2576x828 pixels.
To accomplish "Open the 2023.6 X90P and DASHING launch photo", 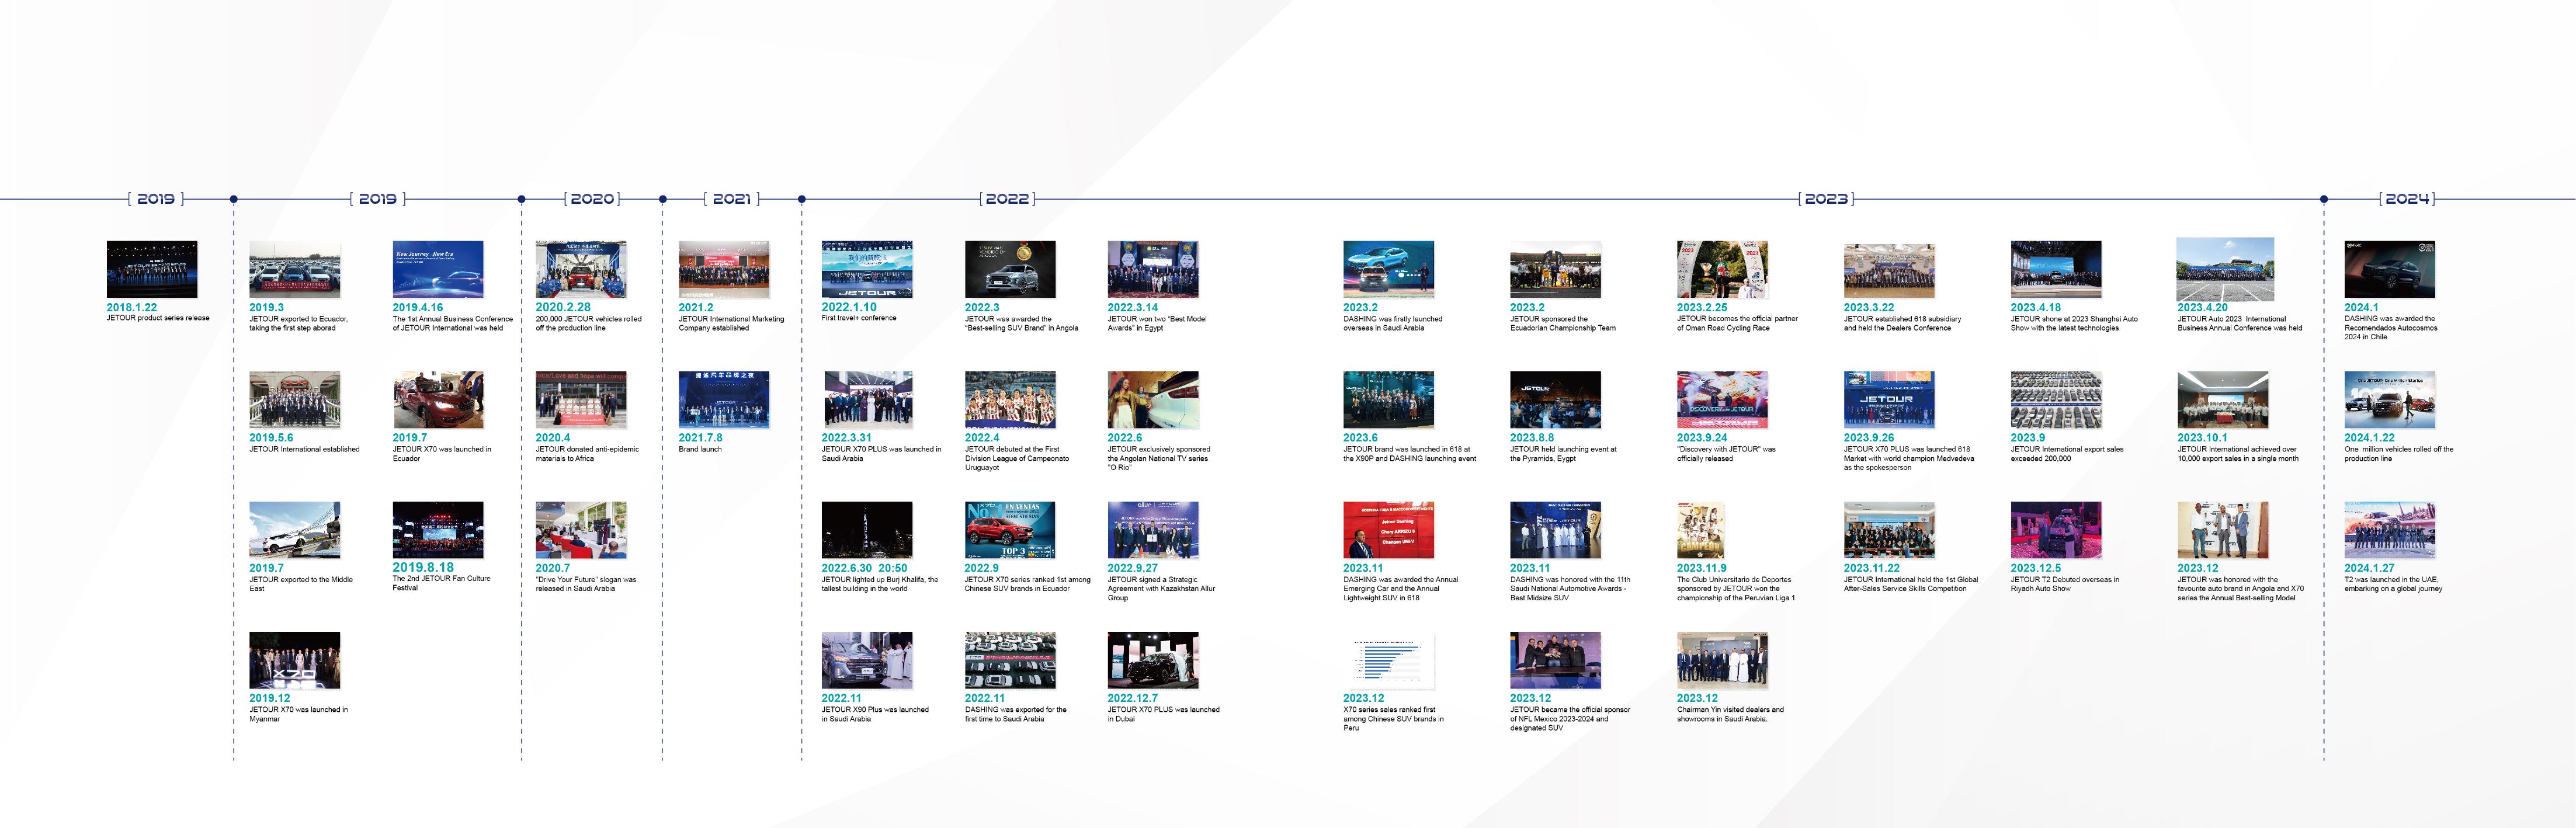I will point(1389,400).
